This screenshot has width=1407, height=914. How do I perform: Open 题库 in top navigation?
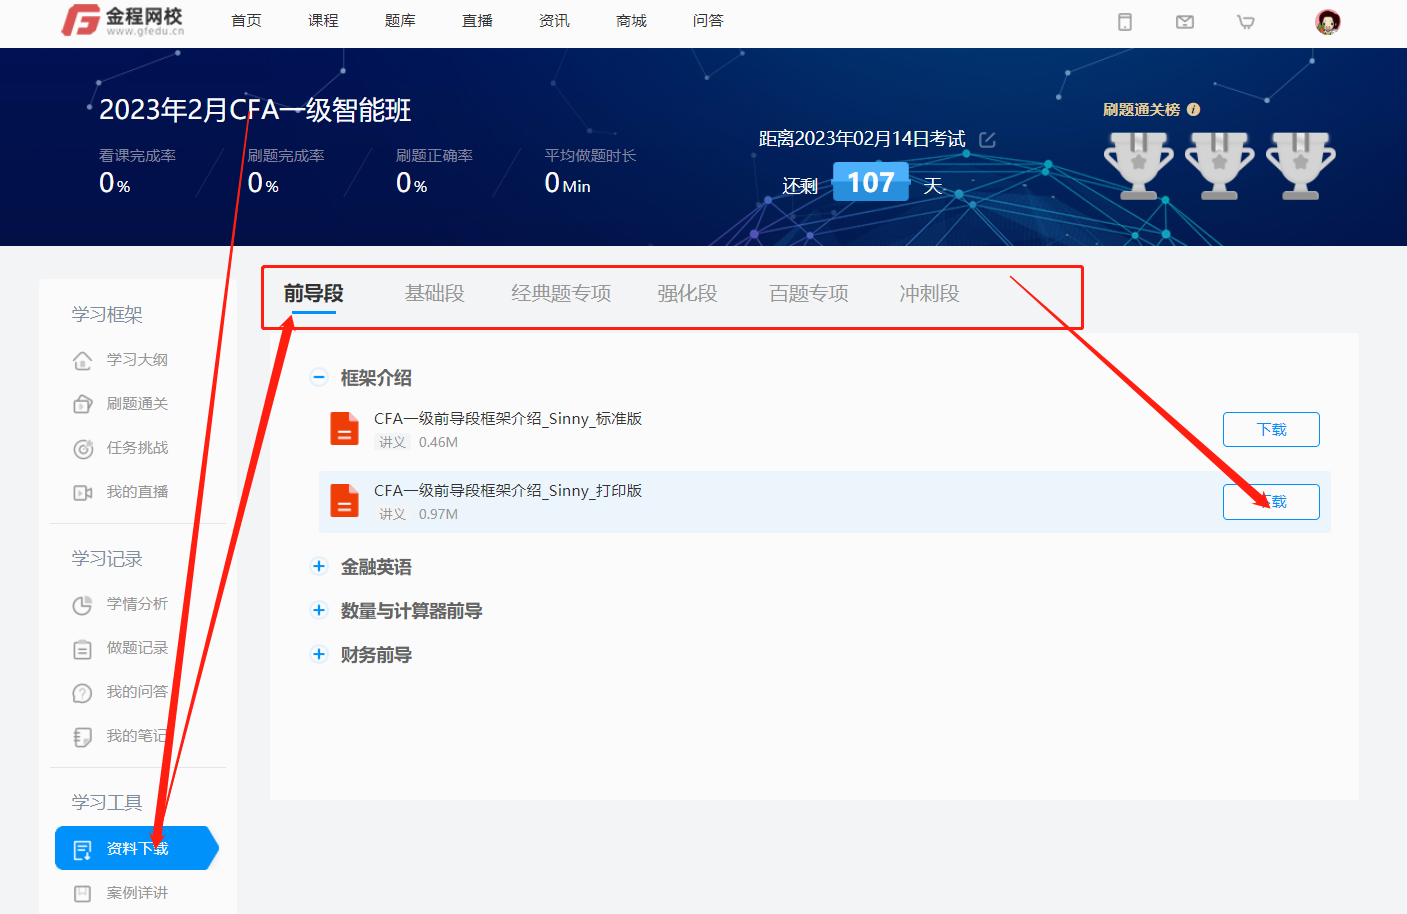pyautogui.click(x=400, y=21)
